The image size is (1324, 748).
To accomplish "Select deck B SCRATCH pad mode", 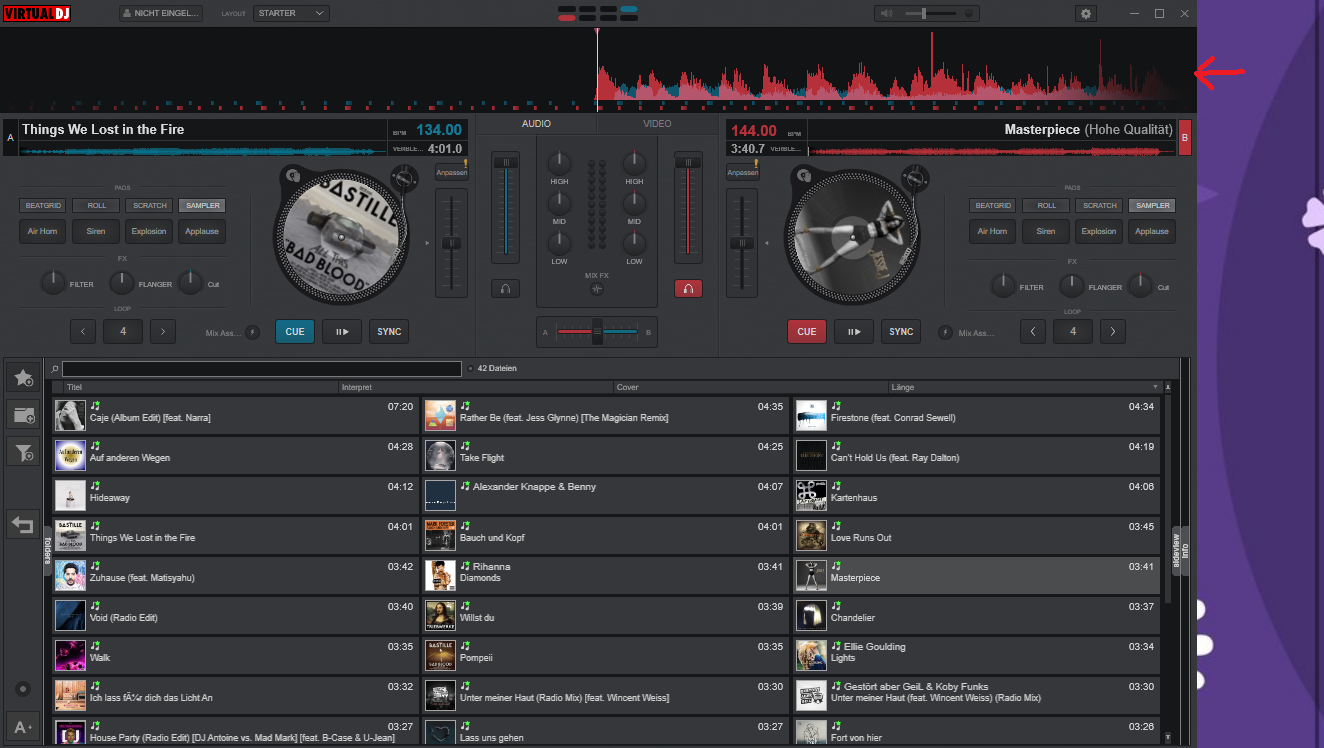I will pyautogui.click(x=1099, y=205).
